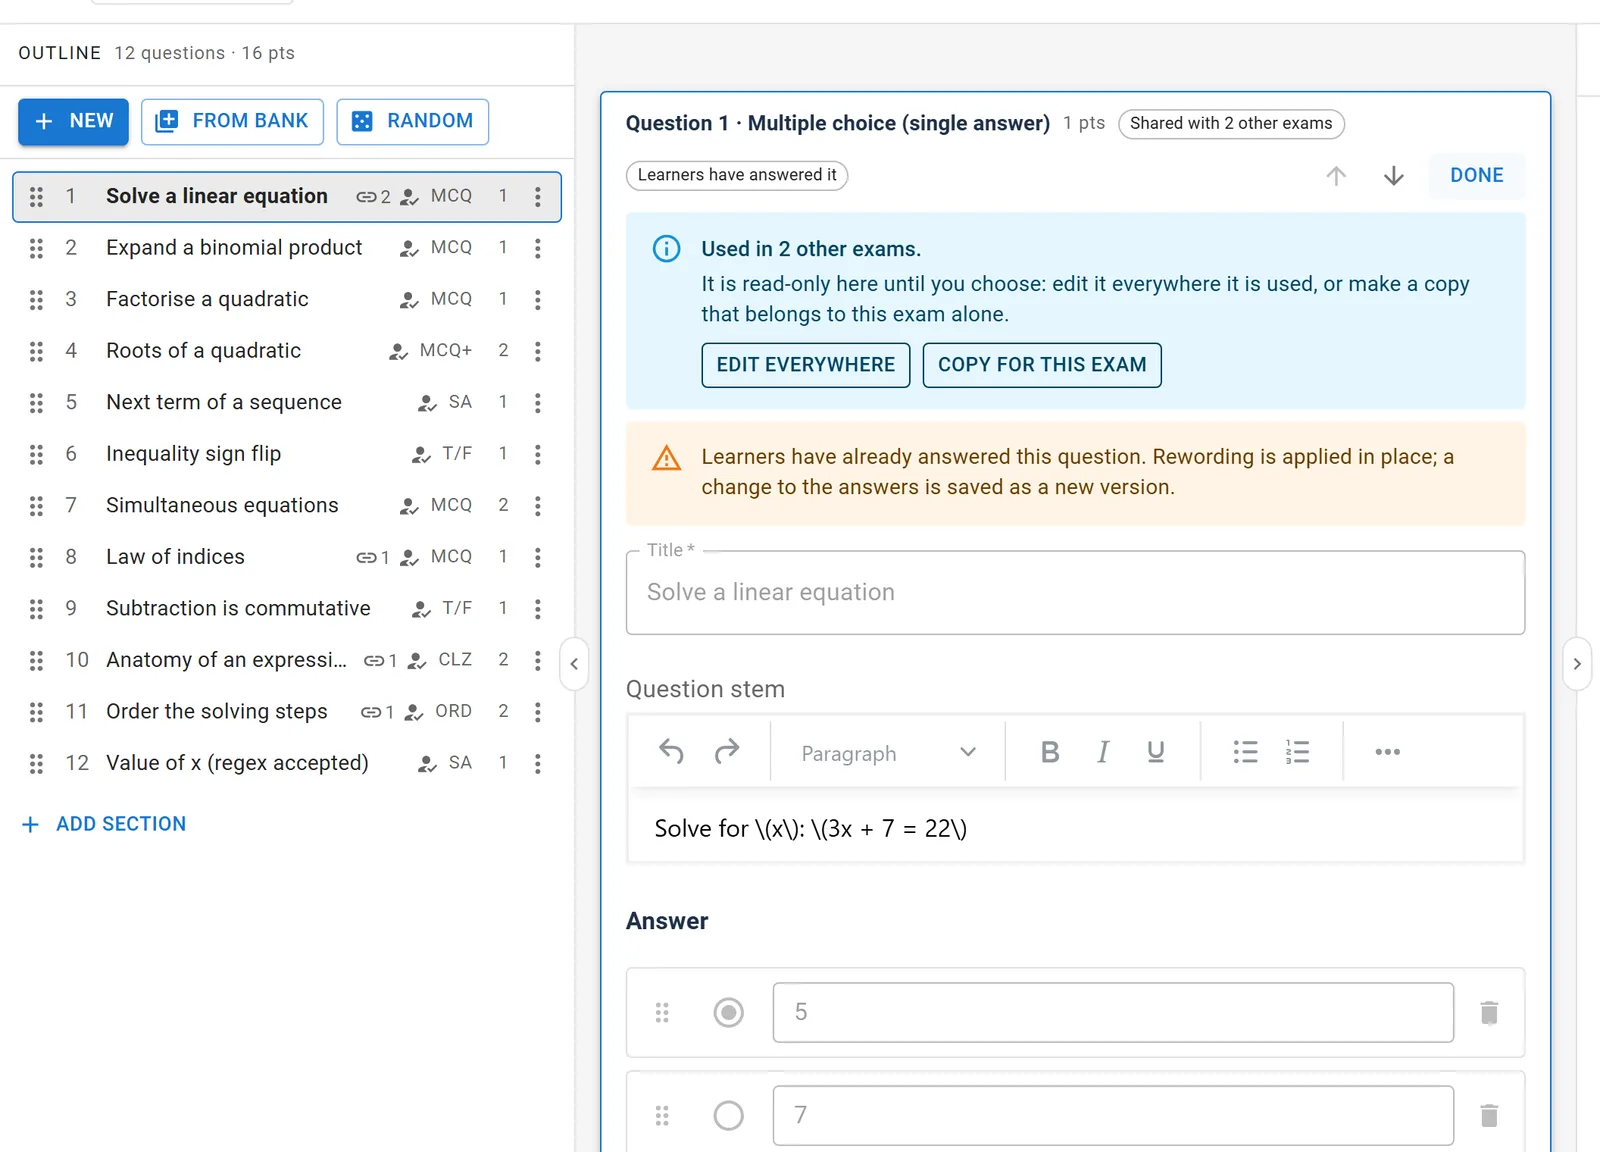Click into the question stem text area
Viewport: 1600px width, 1152px height.
tap(1075, 828)
